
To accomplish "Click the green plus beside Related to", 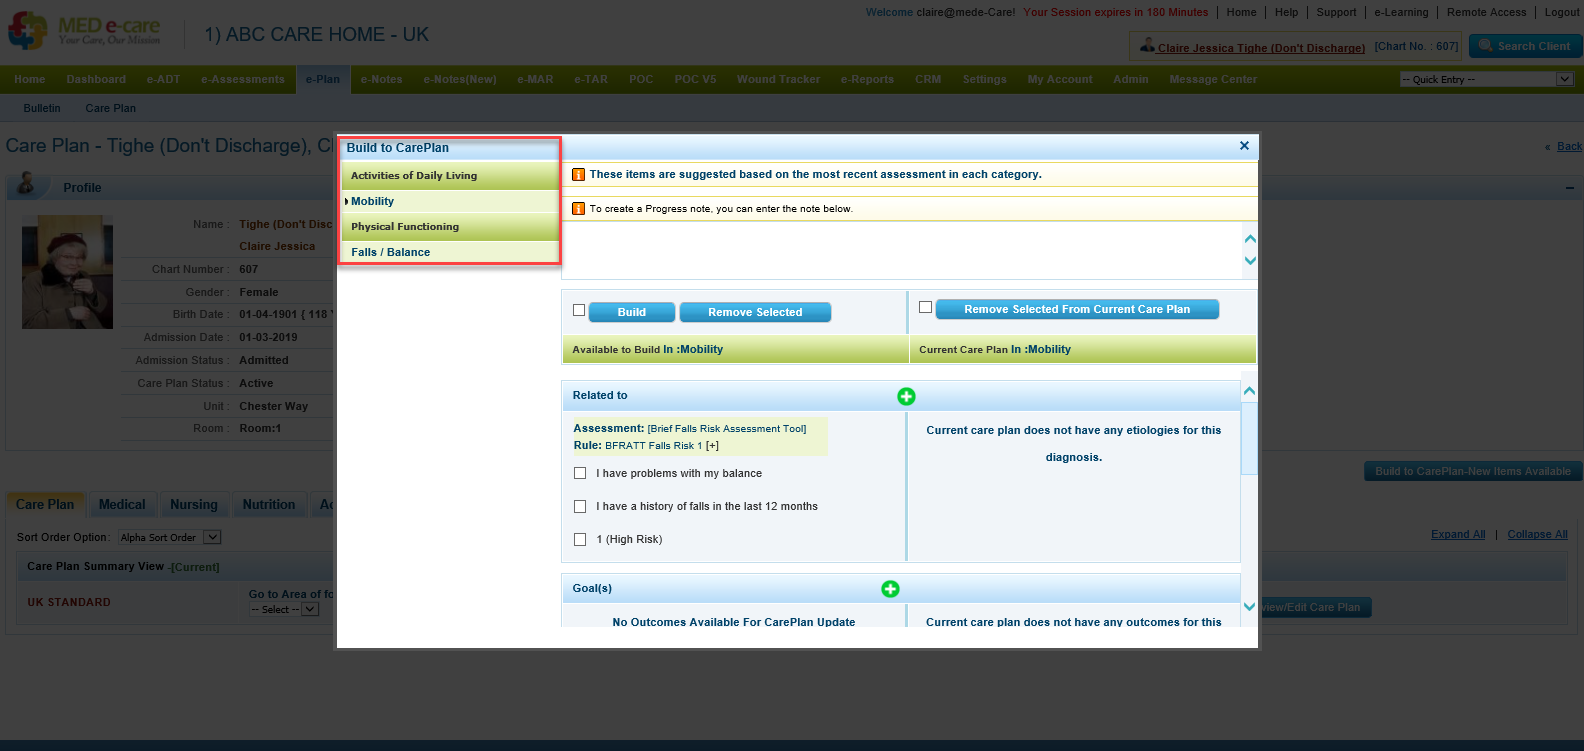I will click(x=906, y=397).
